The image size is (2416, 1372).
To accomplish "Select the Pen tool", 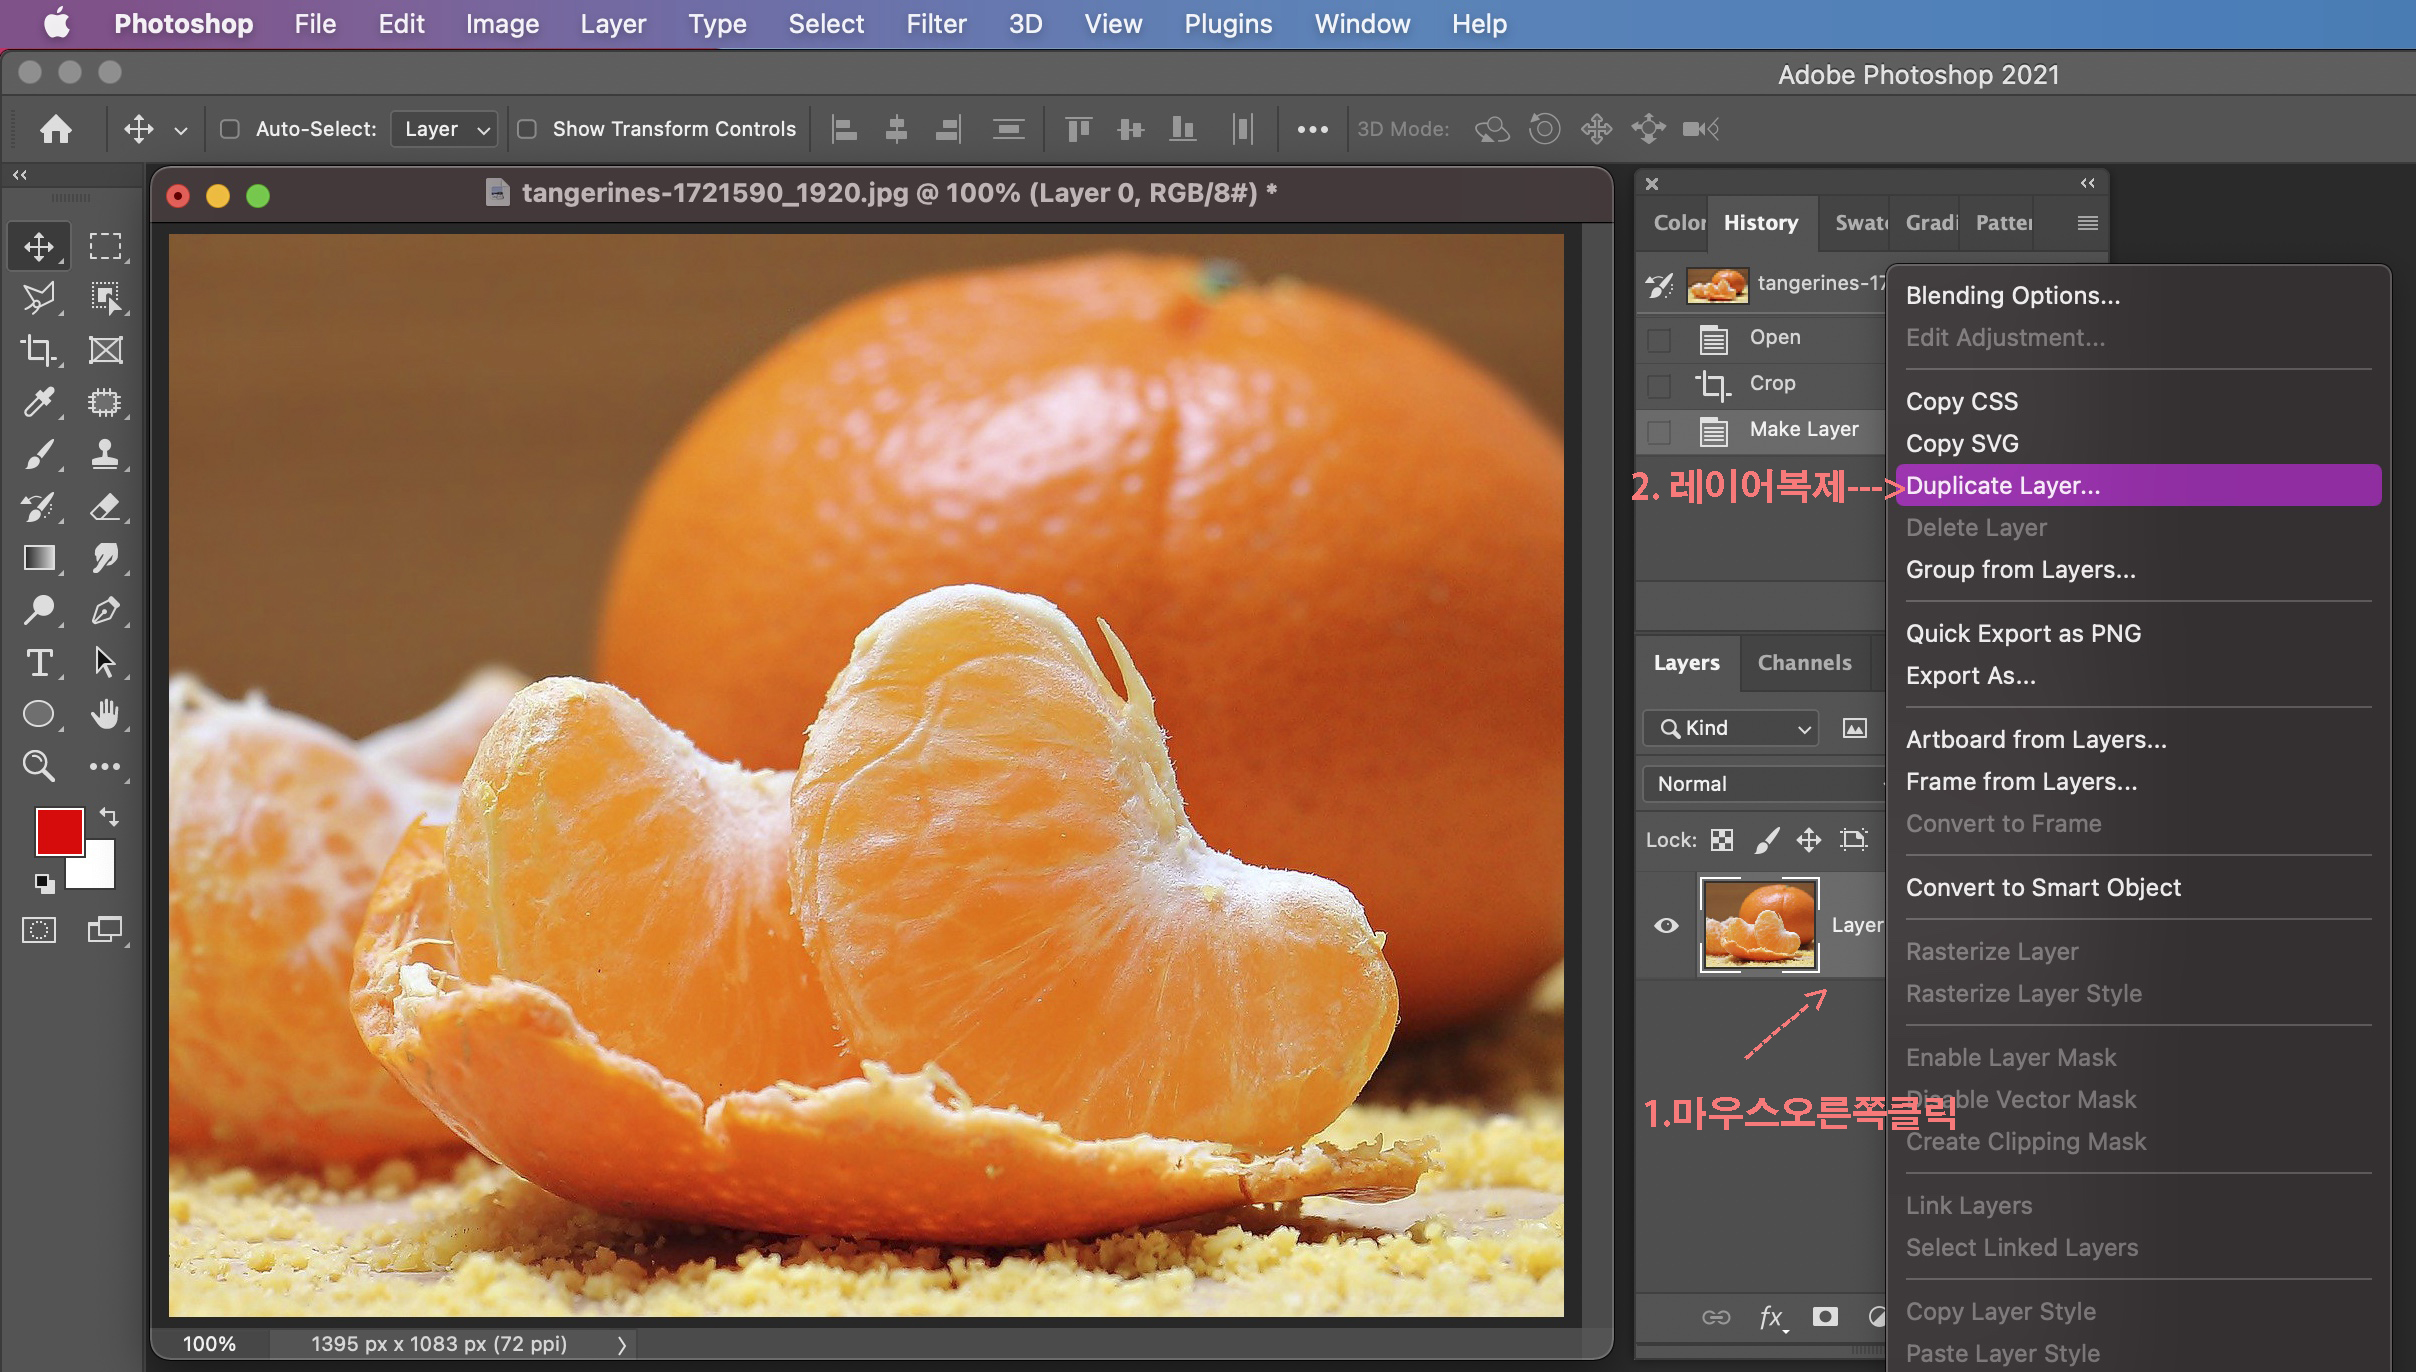I will (104, 610).
